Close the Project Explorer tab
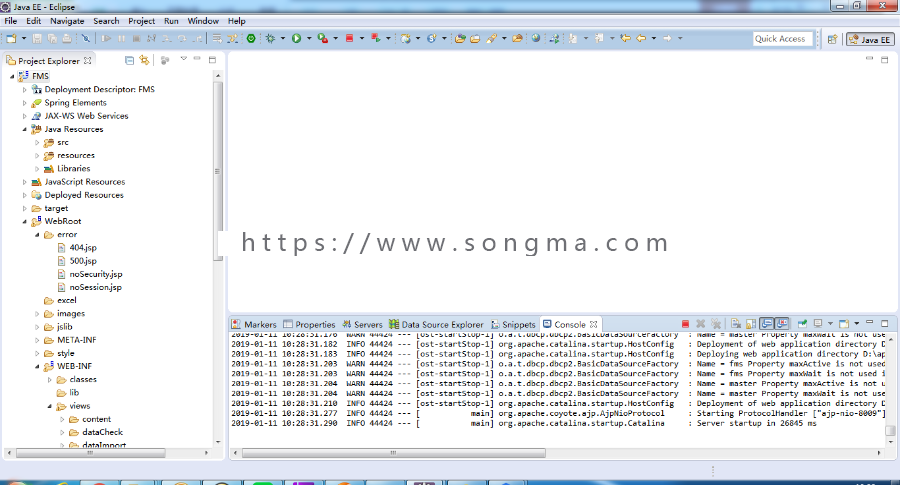Image resolution: width=900 pixels, height=485 pixels. (87, 60)
